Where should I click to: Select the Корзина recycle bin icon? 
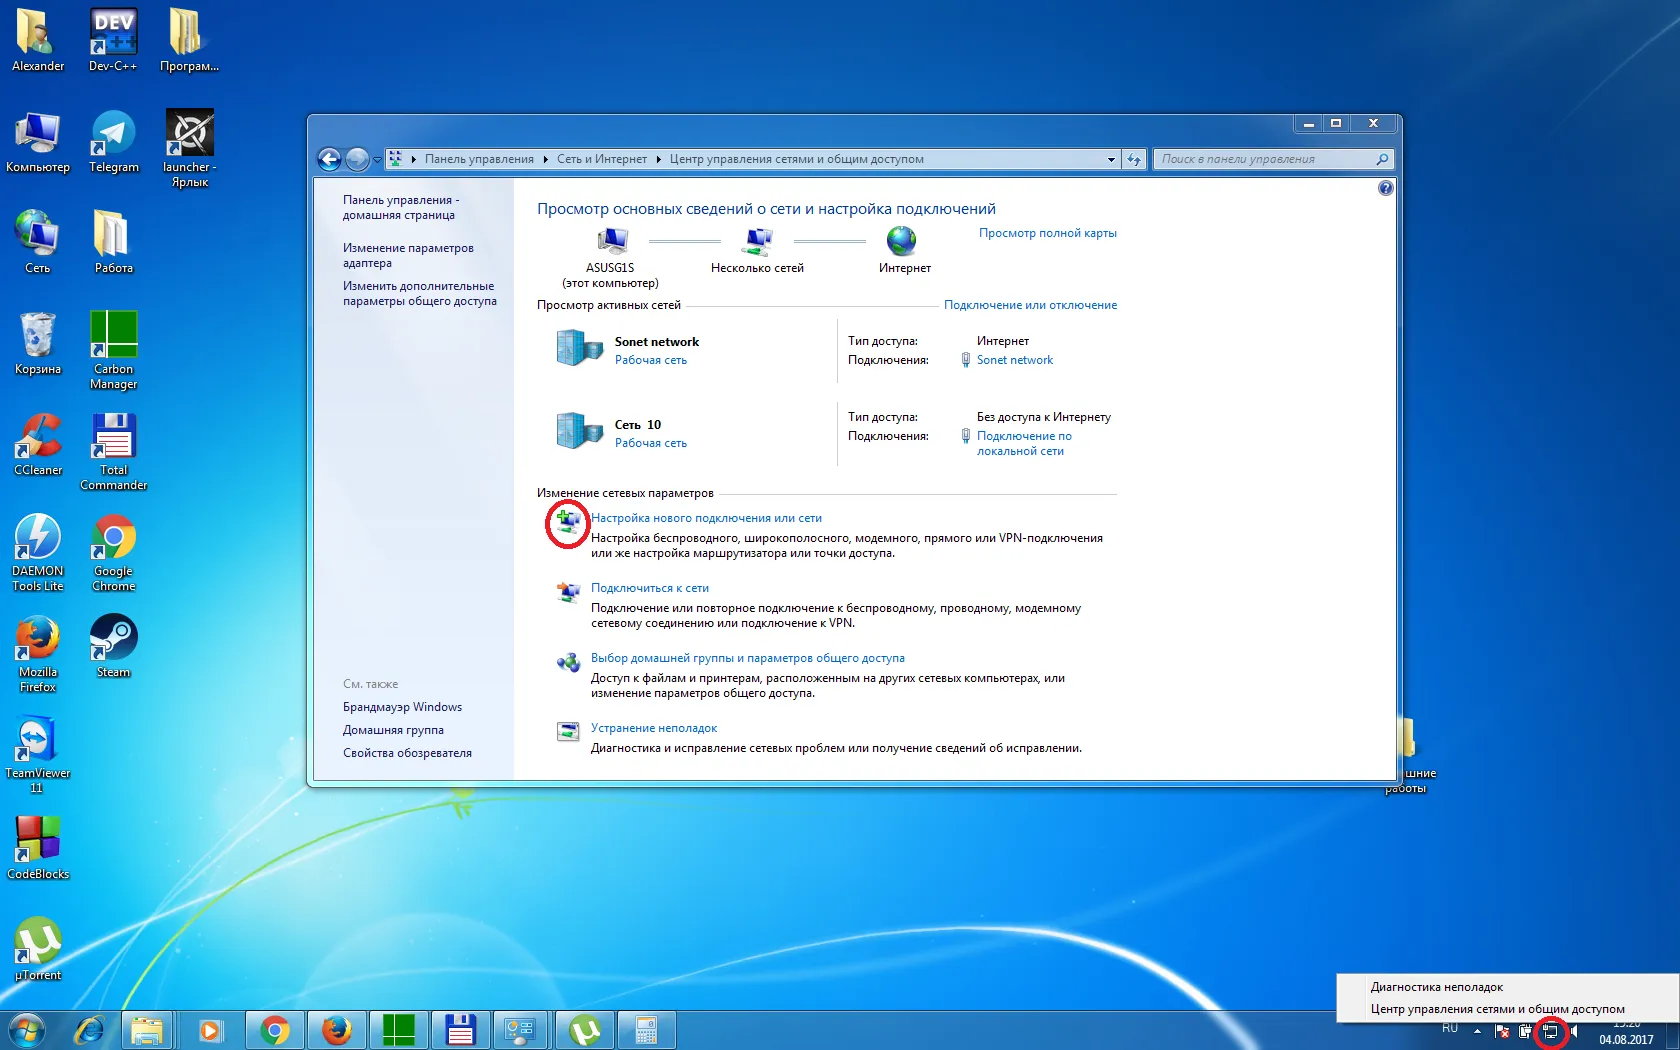coord(38,343)
